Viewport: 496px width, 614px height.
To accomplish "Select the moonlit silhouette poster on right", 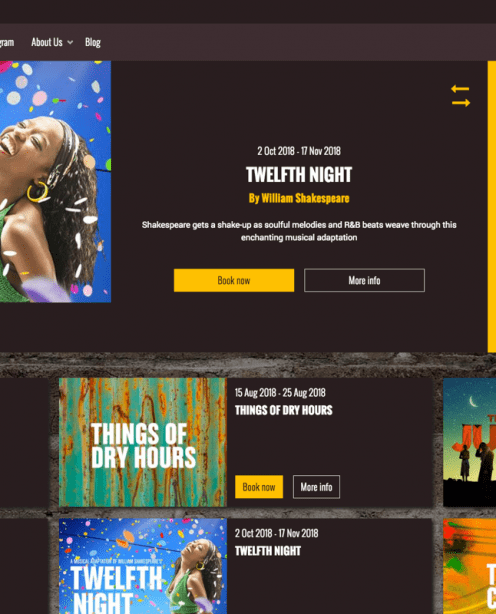I will (x=469, y=442).
